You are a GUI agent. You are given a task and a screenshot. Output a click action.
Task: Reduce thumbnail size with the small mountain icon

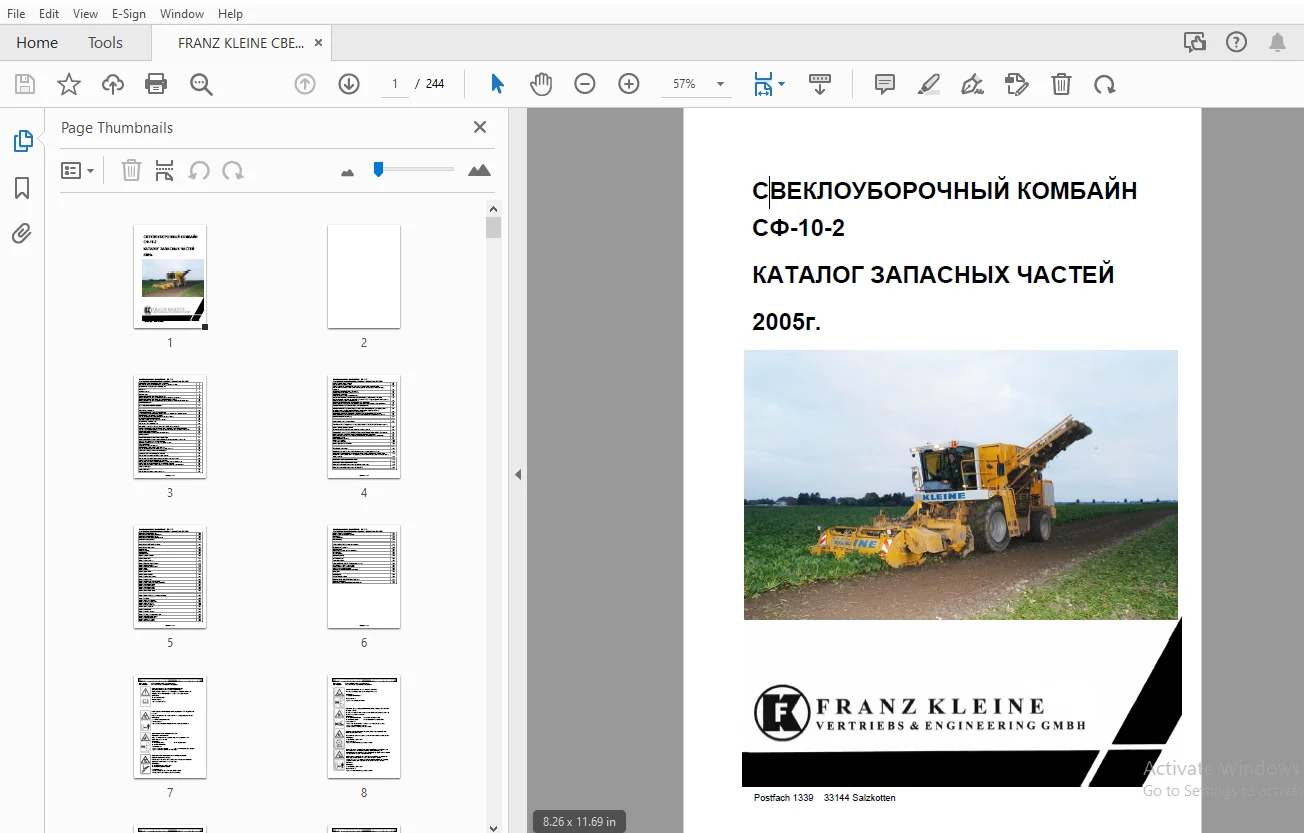[348, 172]
